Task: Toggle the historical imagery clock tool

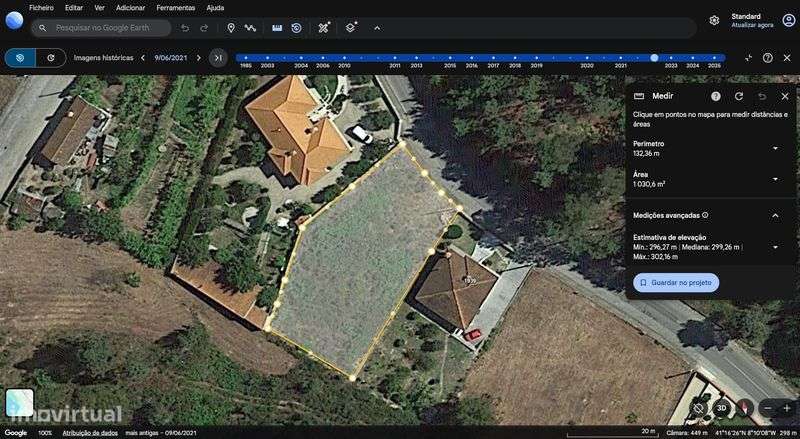Action: click(296, 28)
